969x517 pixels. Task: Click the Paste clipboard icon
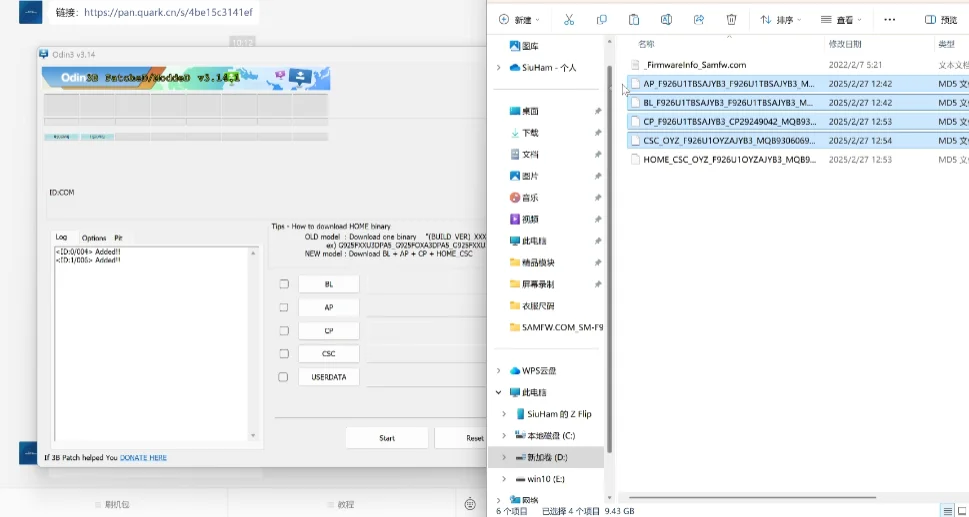click(633, 20)
